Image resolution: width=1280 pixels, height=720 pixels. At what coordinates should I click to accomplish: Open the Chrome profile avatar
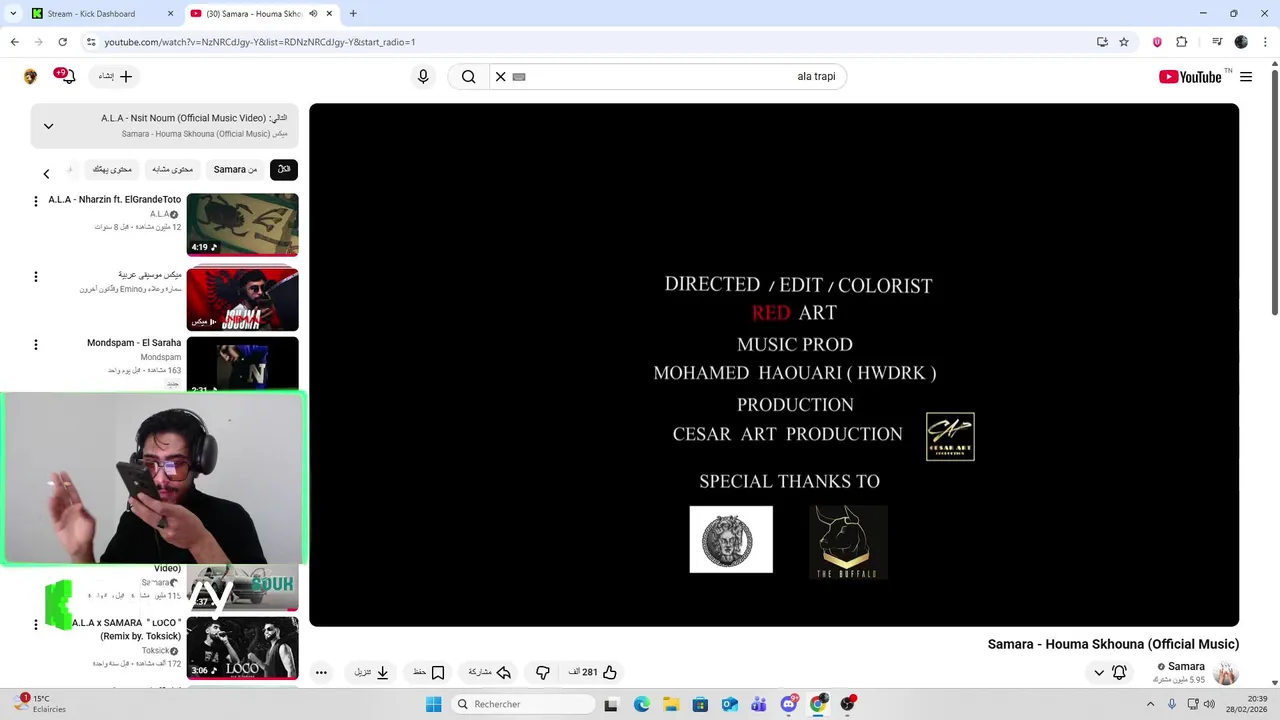(x=1241, y=42)
